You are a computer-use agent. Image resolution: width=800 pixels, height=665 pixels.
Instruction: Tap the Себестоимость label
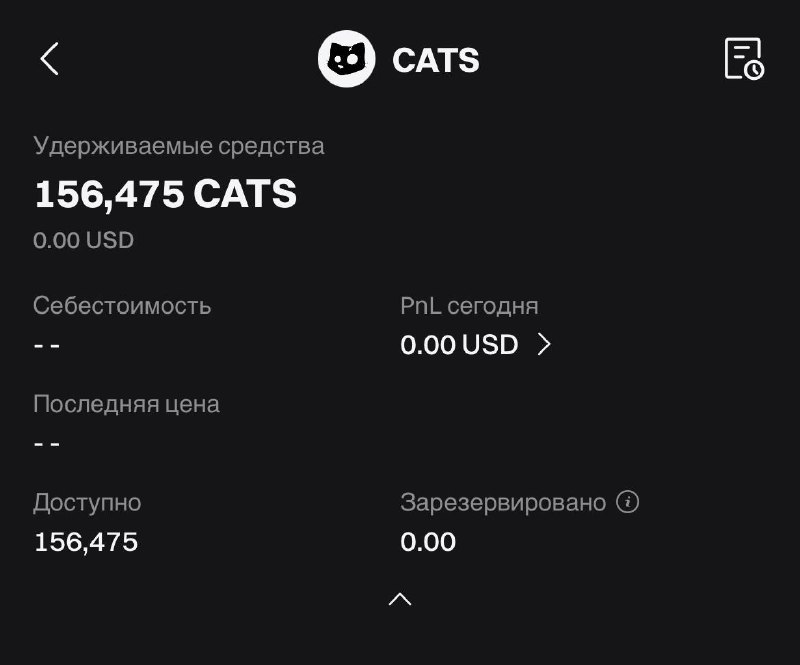(x=122, y=306)
